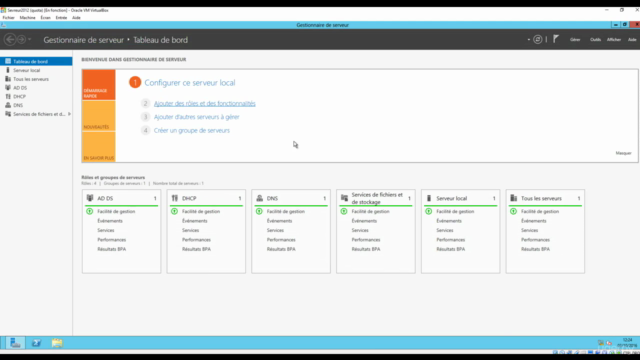
Task: Click DNS Facilité de gestion status icon
Action: pyautogui.click(x=259, y=211)
